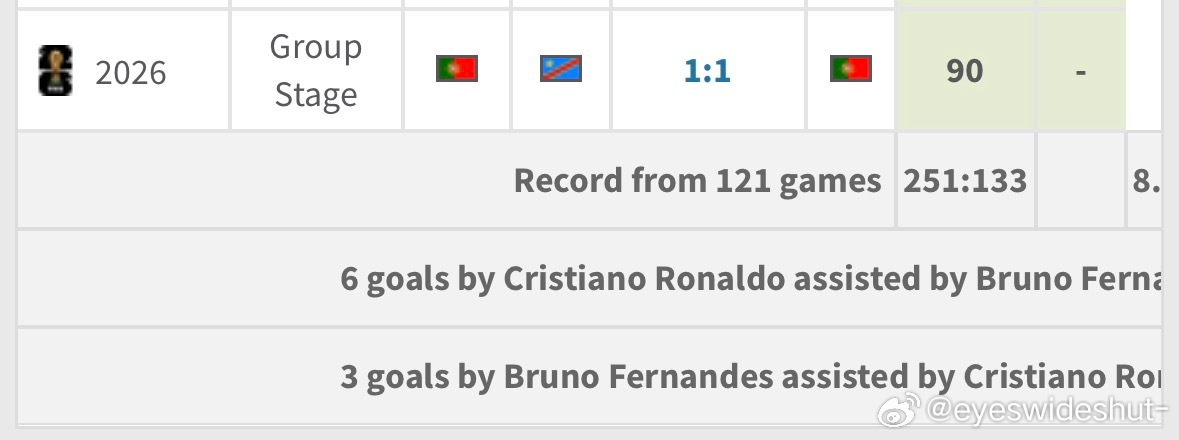Click the DR Congo flag icon
Screen dimensions: 1179x440
(561, 68)
